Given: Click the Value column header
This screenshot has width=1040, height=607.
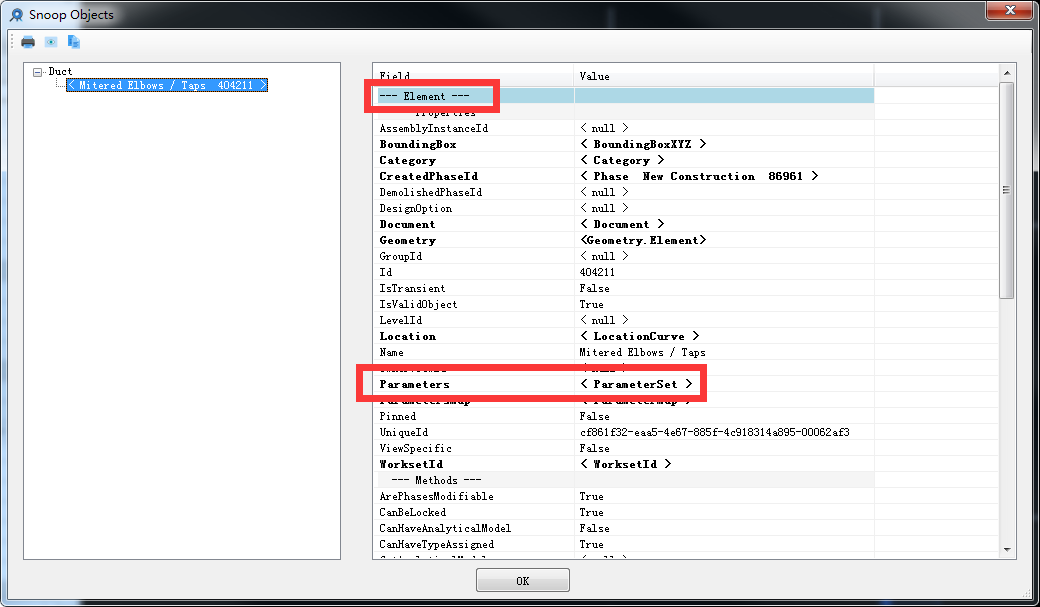Looking at the screenshot, I should coord(724,76).
